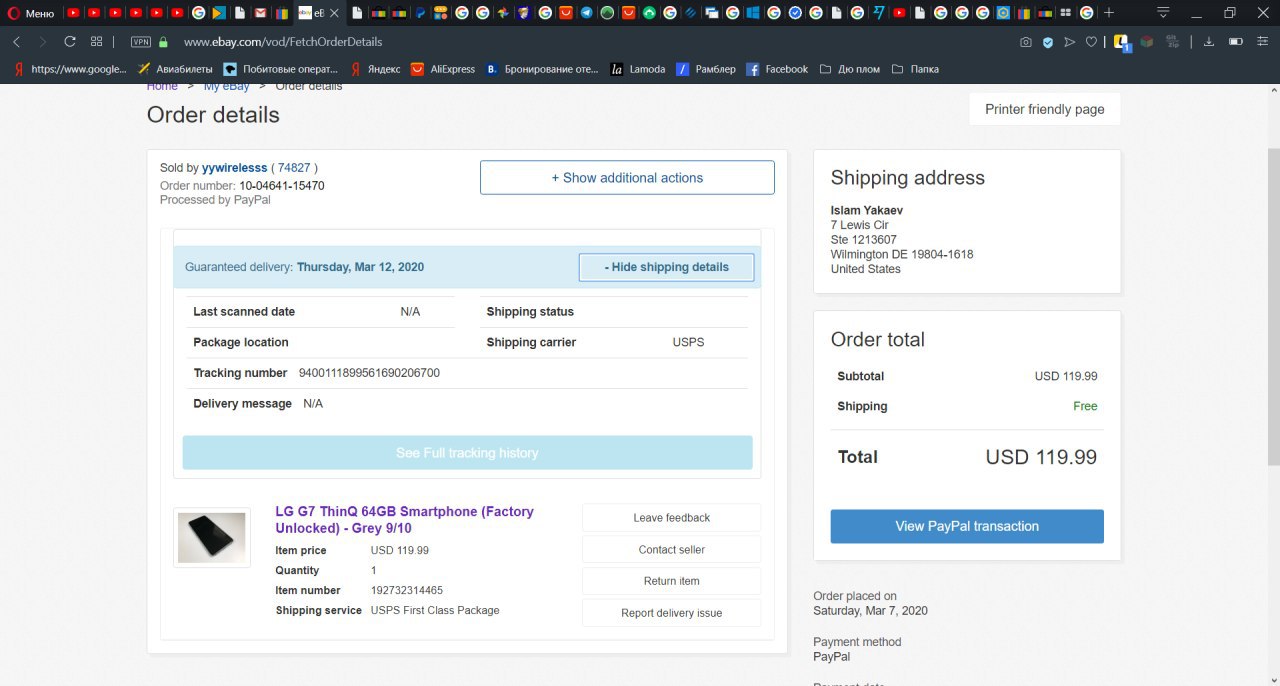Open Easy Setup sliders icon
This screenshot has height=686, width=1280.
[1263, 42]
